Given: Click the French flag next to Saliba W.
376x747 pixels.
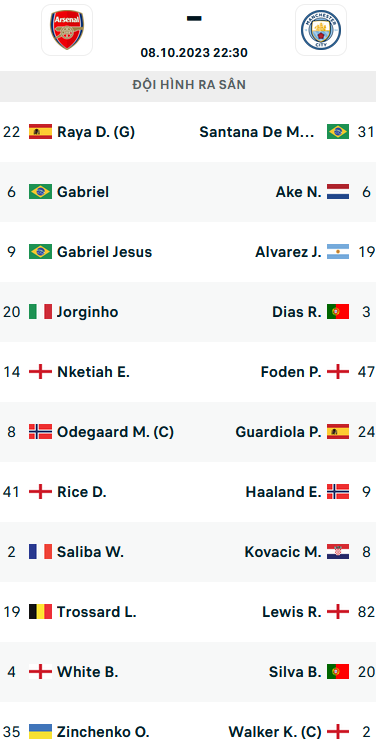Looking at the screenshot, I should 41,552.
